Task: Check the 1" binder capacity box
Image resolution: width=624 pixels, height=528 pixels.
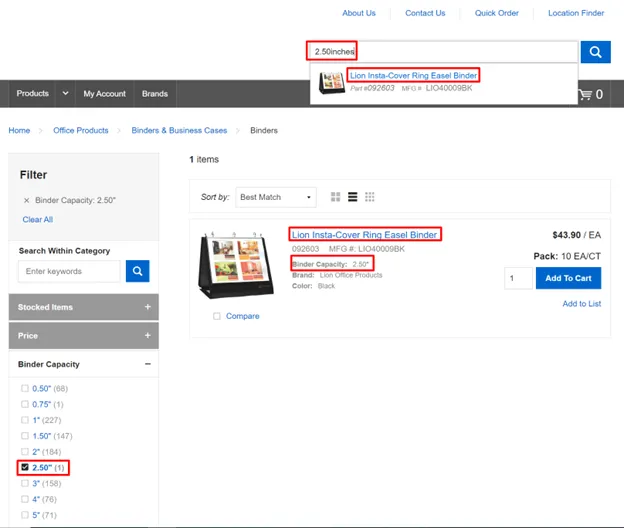Action: pyautogui.click(x=25, y=420)
